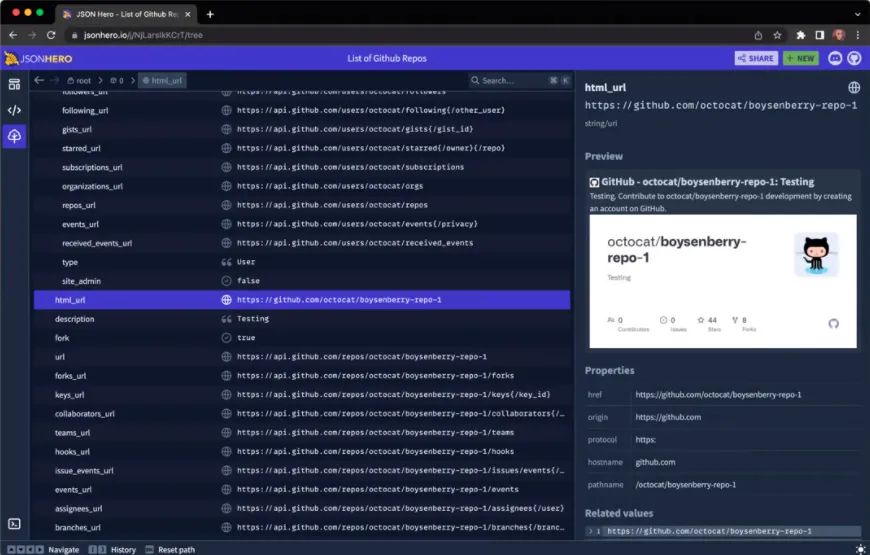Select root in the breadcrumb path
The image size is (870, 555).
(79, 80)
